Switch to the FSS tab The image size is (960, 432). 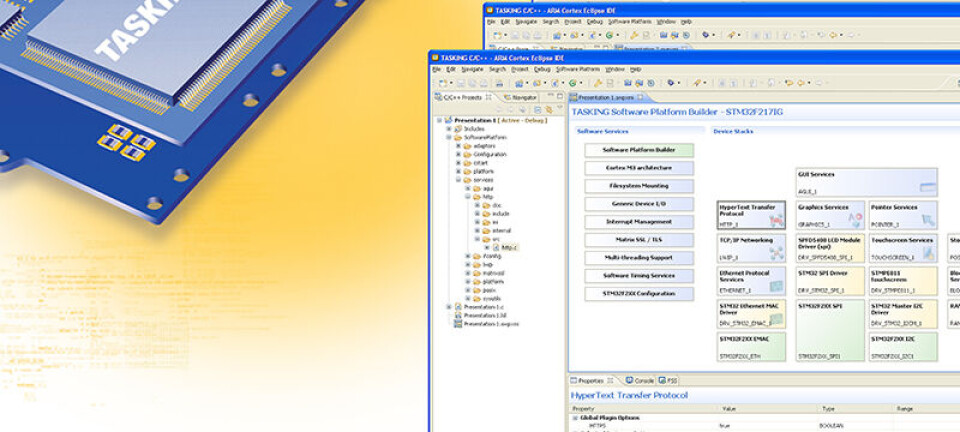669,381
